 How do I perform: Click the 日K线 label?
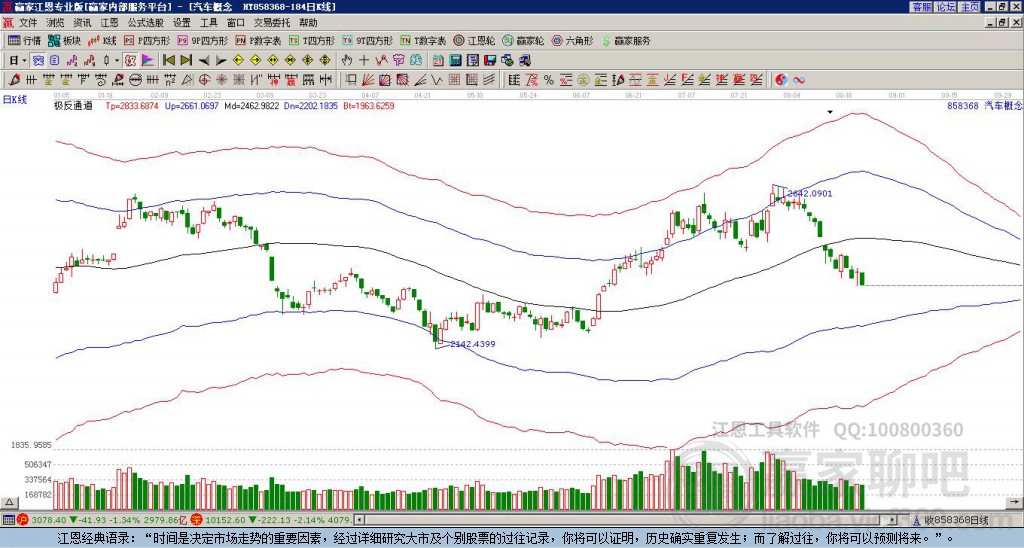15,100
